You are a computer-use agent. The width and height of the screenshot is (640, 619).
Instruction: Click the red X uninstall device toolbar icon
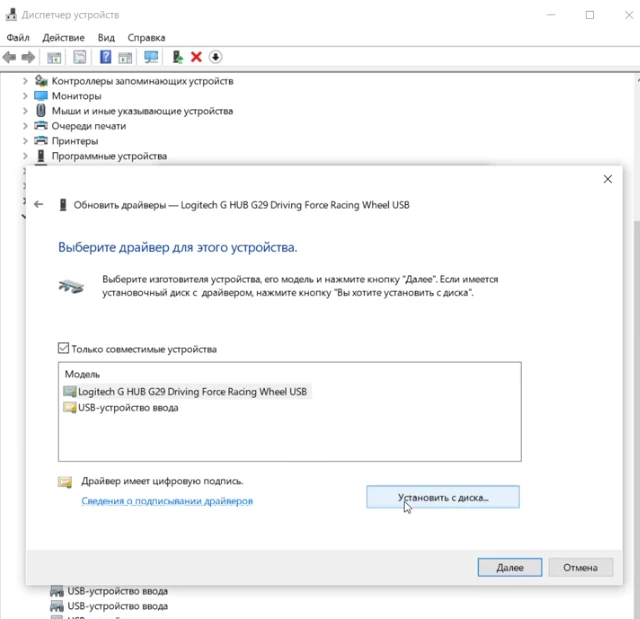click(x=196, y=57)
